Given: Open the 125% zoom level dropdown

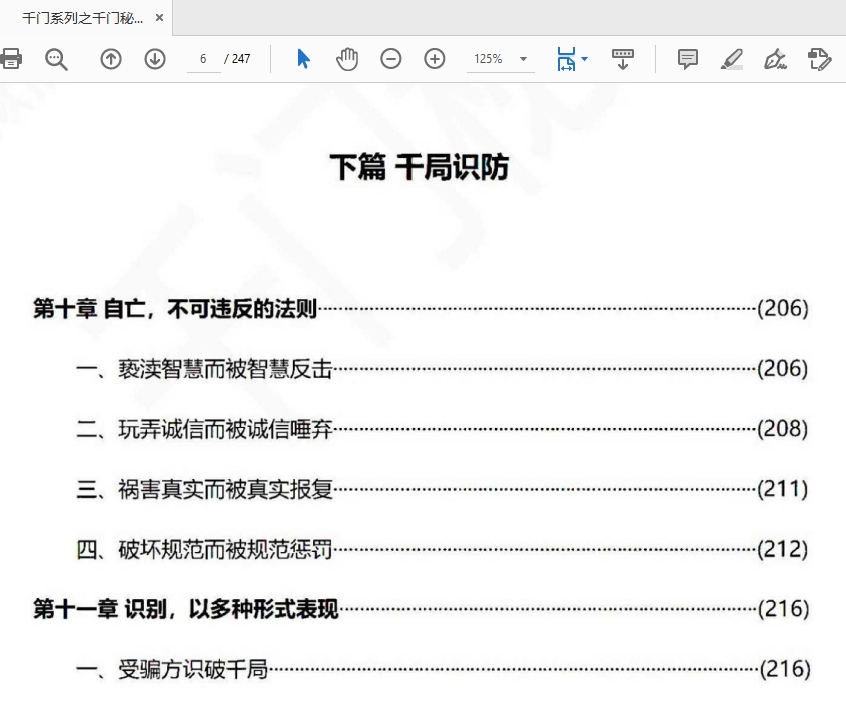Looking at the screenshot, I should pos(500,59).
